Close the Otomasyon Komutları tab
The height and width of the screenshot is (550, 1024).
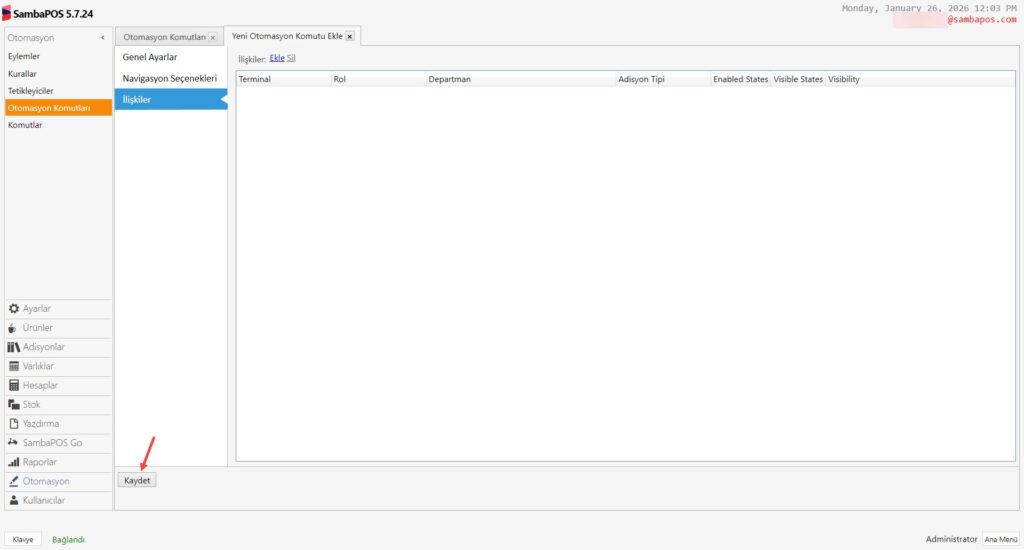tap(212, 37)
